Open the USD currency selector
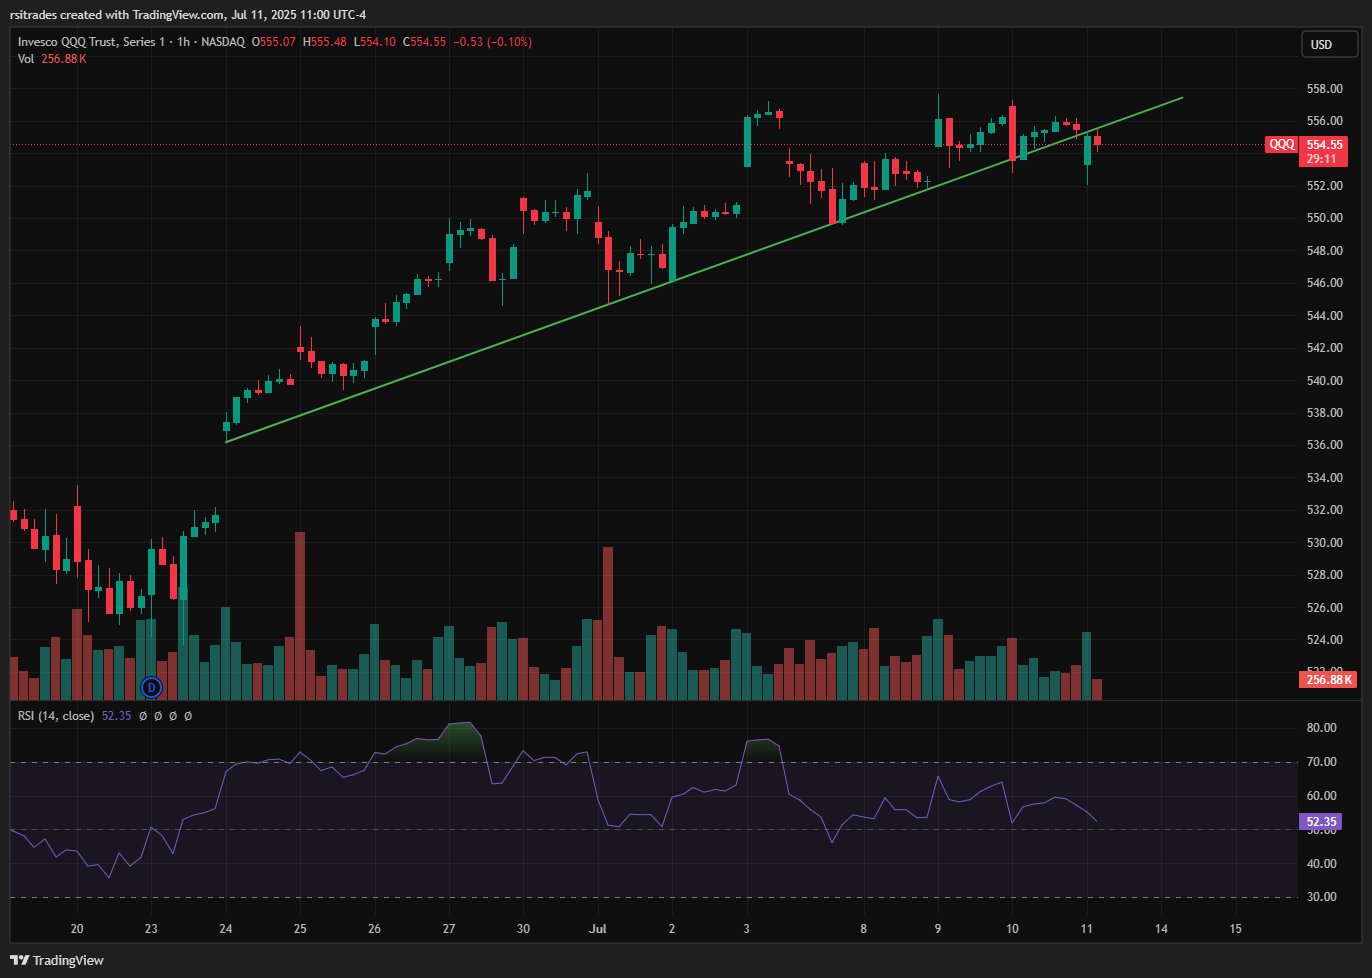This screenshot has width=1372, height=978. coord(1328,45)
